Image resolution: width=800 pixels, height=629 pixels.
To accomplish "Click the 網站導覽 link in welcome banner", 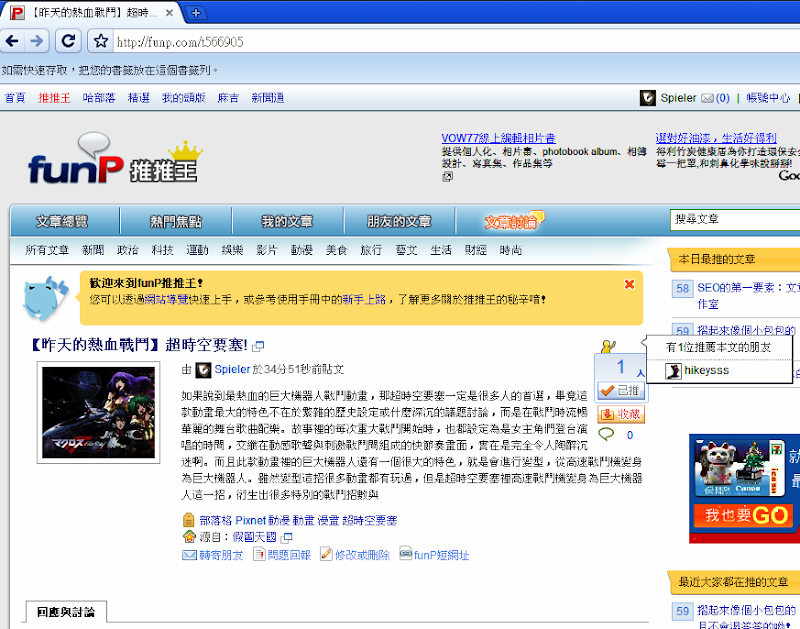I will tap(166, 299).
